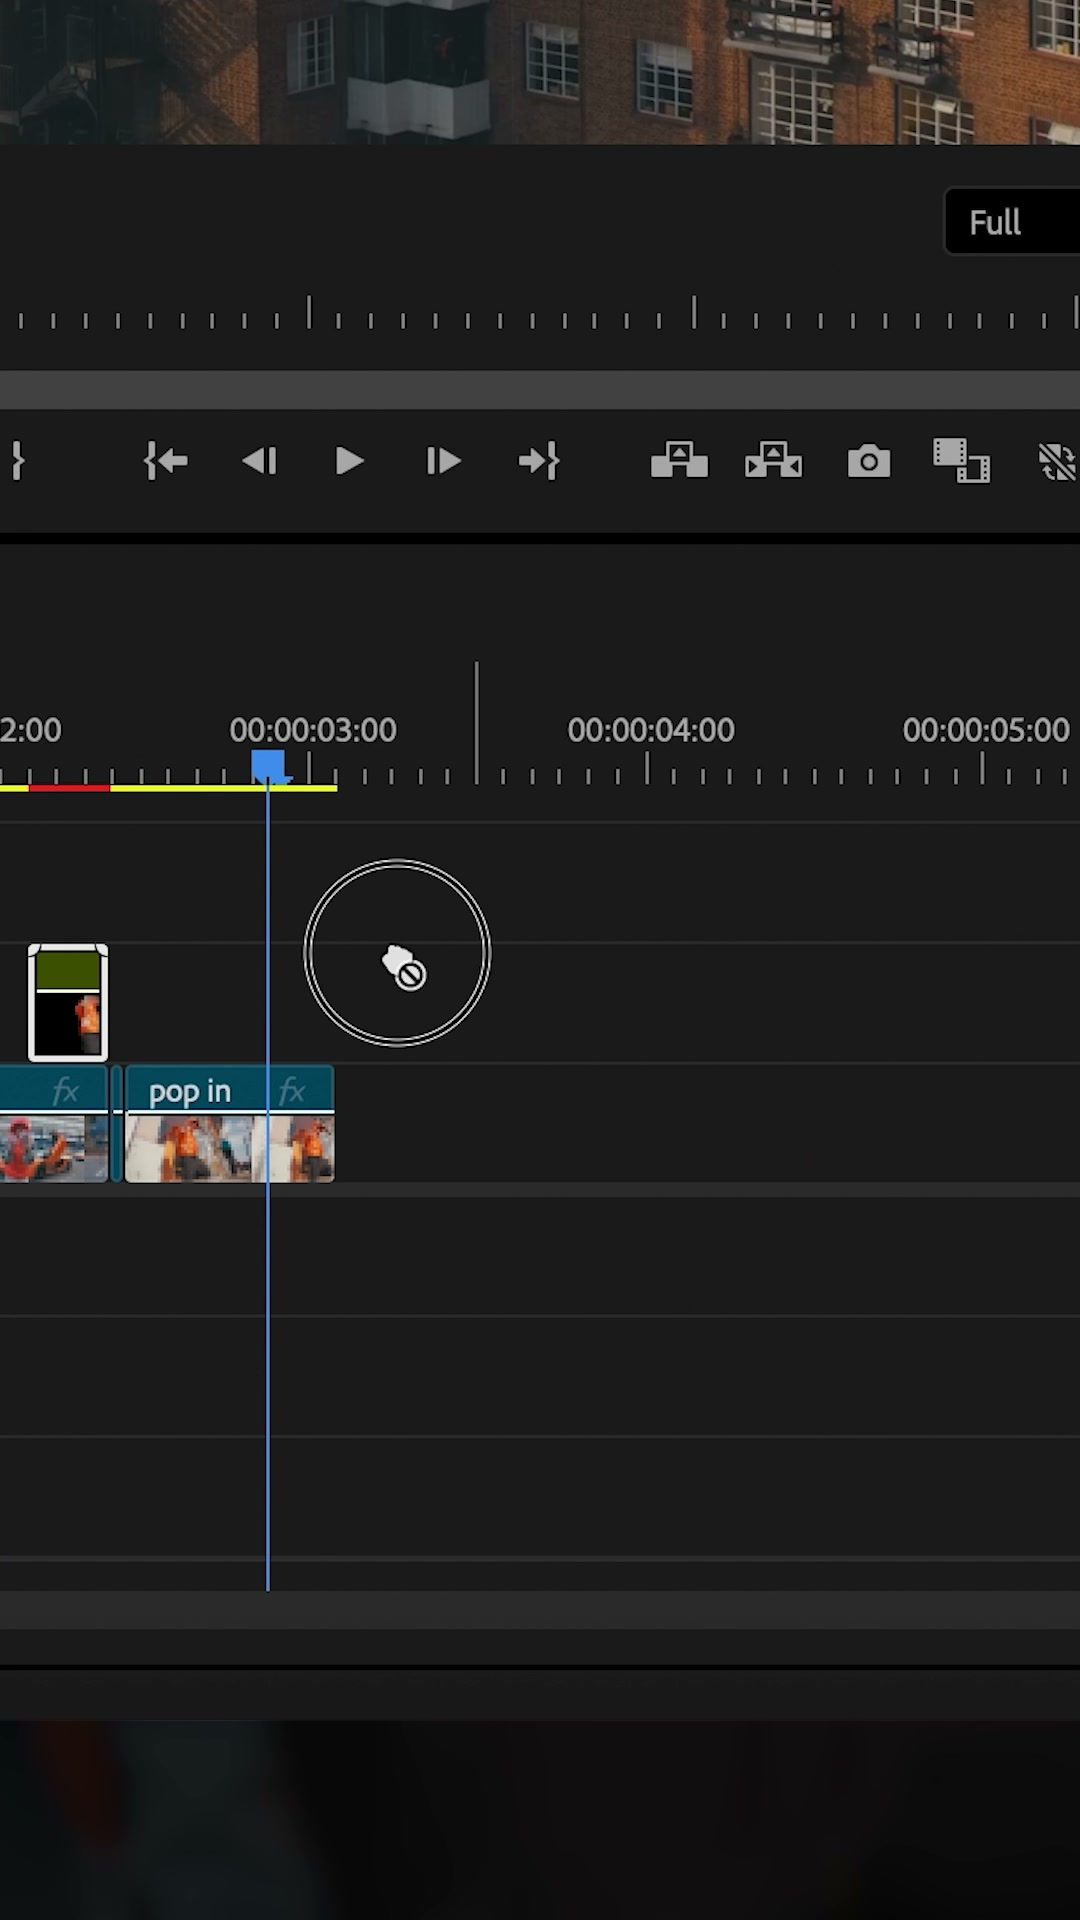The image size is (1080, 1920).
Task: Select the pop in clip
Action: pyautogui.click(x=229, y=1124)
